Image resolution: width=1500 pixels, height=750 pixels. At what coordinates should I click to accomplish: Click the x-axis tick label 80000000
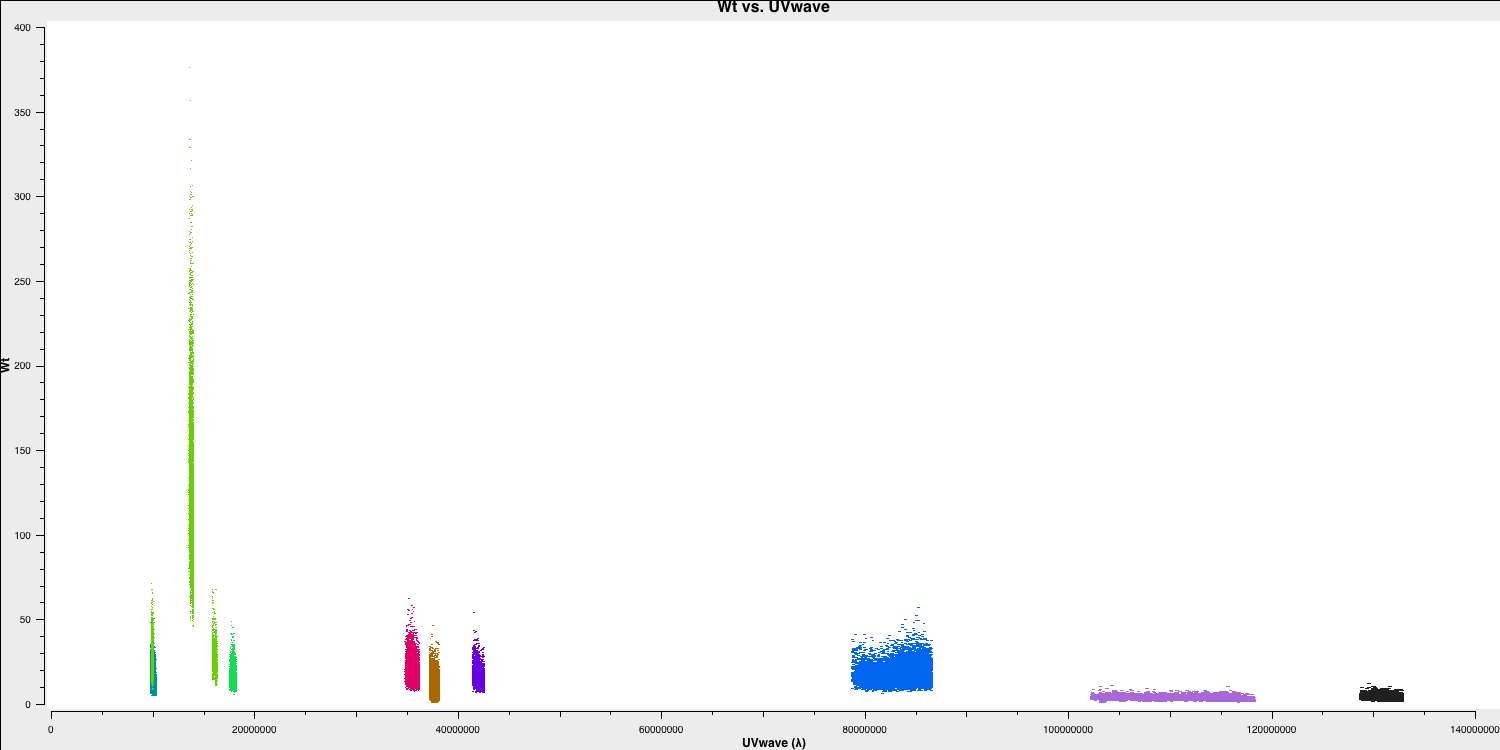pyautogui.click(x=864, y=729)
